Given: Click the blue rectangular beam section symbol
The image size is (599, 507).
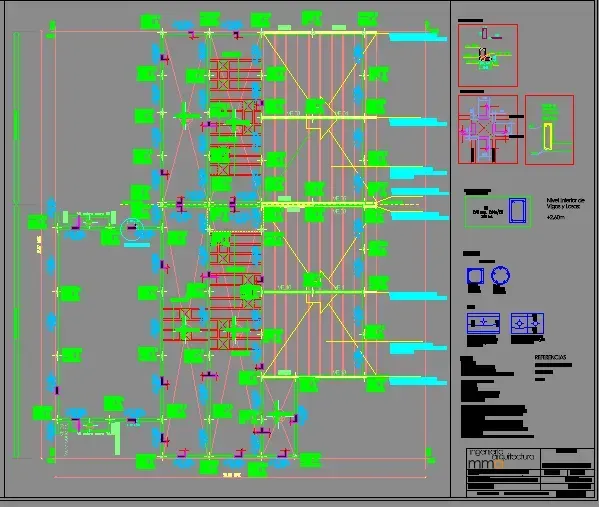Looking at the screenshot, I should point(517,211).
